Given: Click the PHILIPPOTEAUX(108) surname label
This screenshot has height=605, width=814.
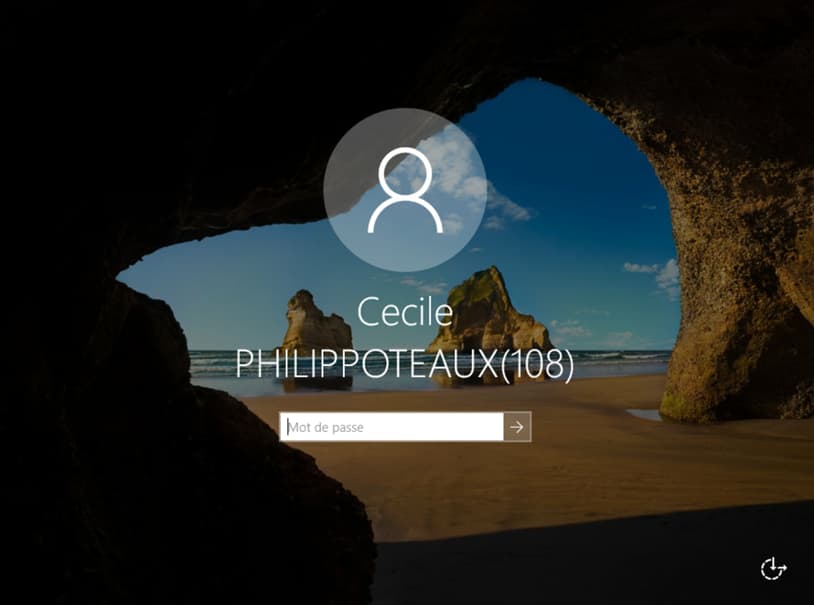Looking at the screenshot, I should 405,364.
